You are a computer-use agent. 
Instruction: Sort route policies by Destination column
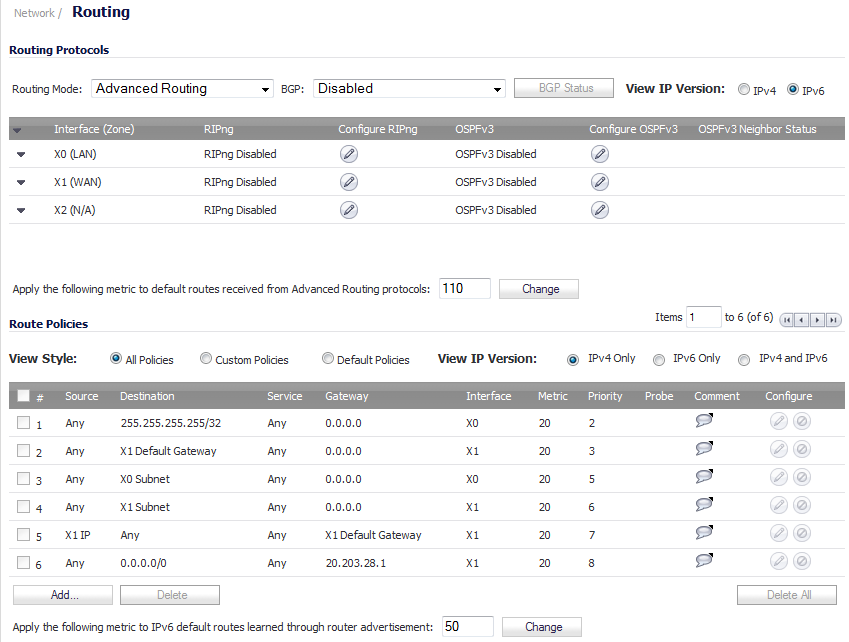pos(147,396)
